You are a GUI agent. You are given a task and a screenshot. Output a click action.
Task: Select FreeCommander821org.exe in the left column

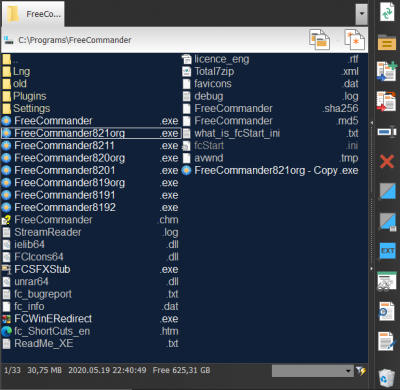click(91, 133)
